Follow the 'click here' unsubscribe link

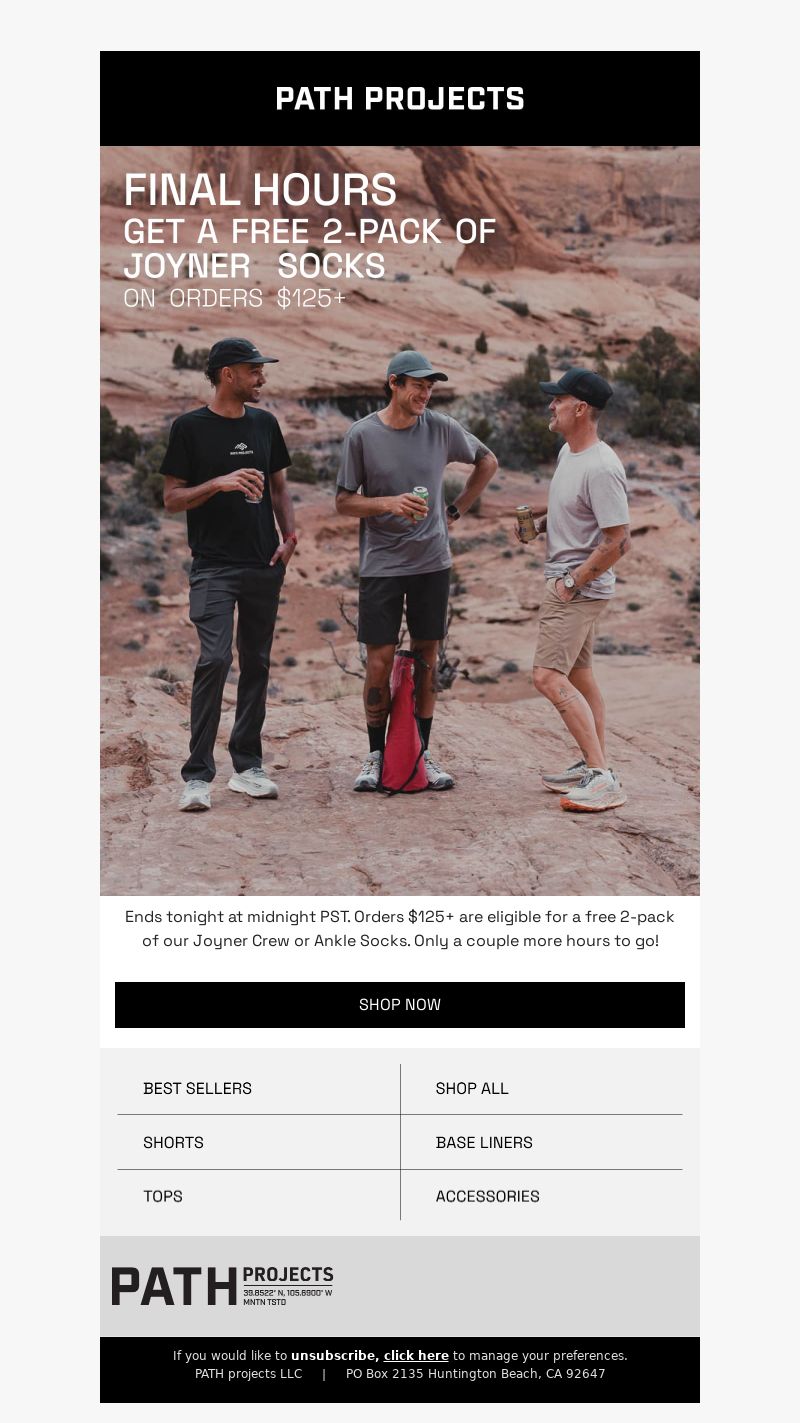click(x=416, y=1356)
